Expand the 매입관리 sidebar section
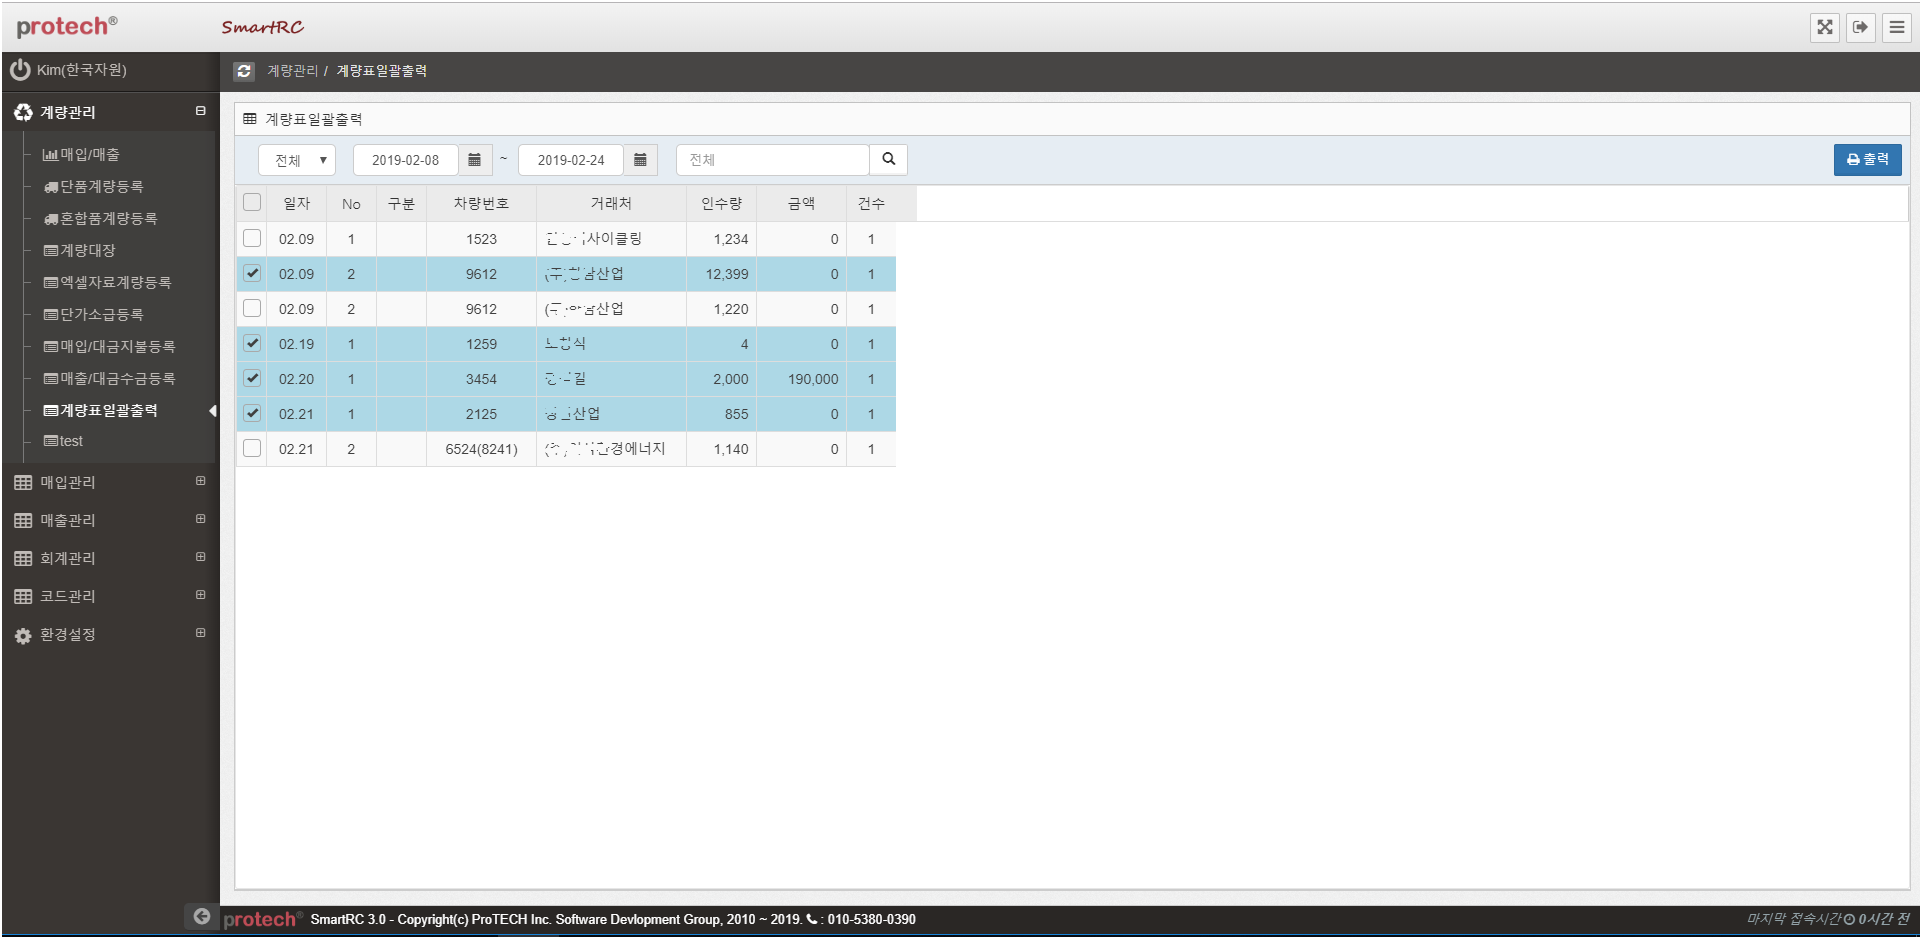1920x937 pixels. tap(200, 482)
